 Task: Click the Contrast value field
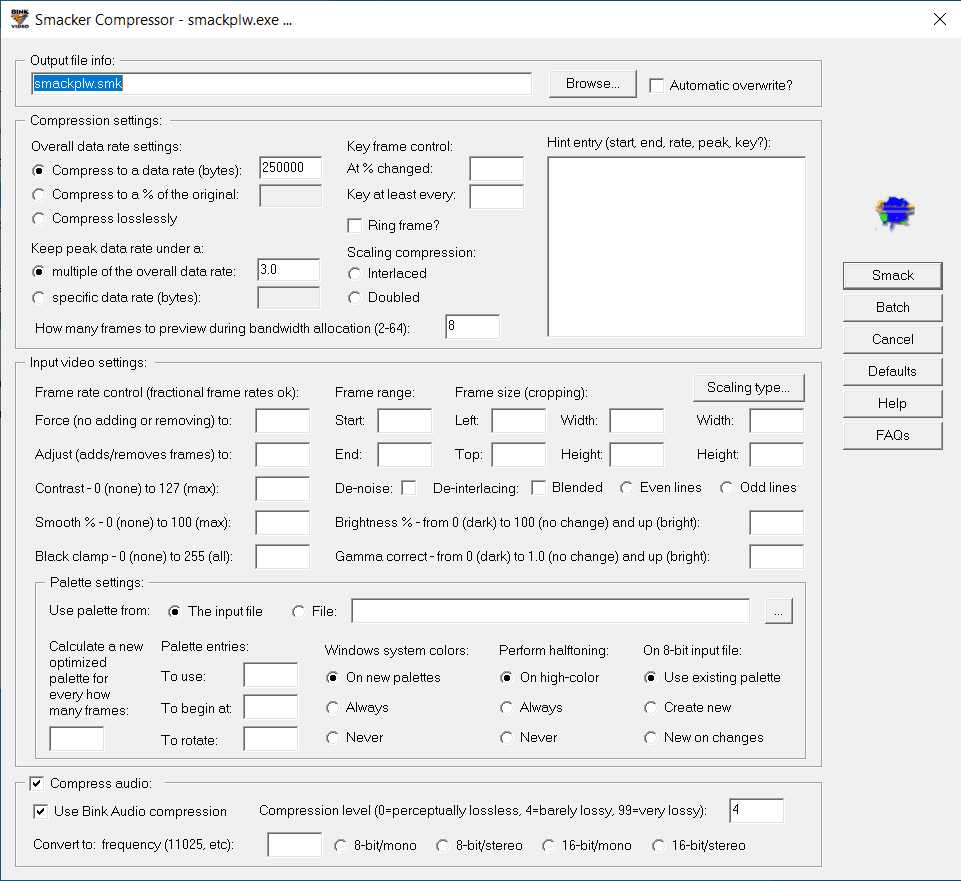[283, 489]
